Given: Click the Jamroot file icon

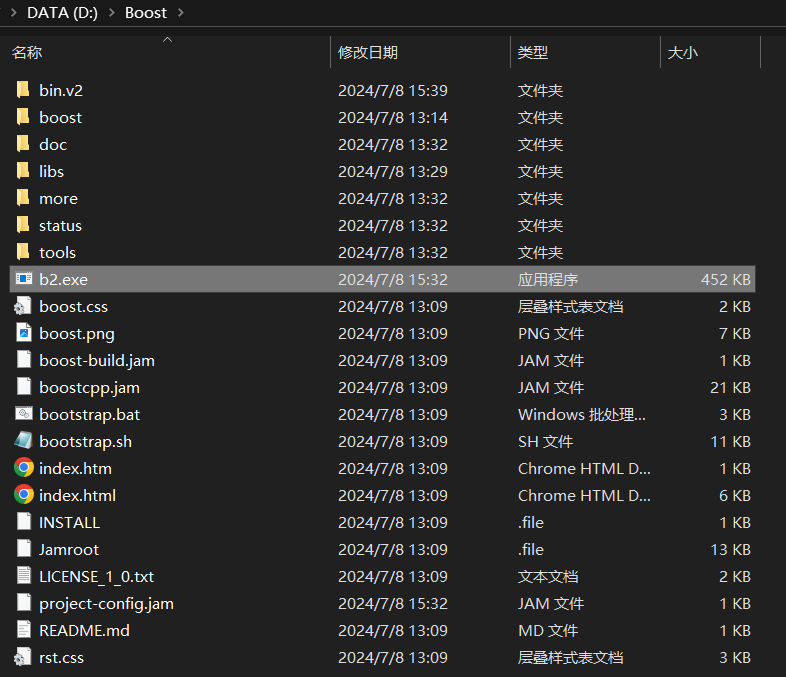Looking at the screenshot, I should tap(24, 549).
